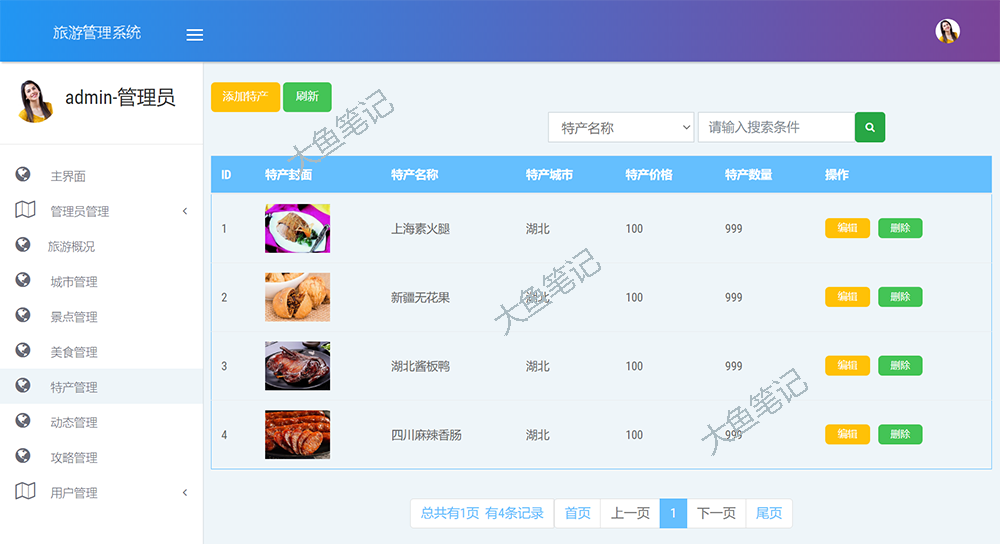This screenshot has height=544, width=1000.
Task: Click the 特产数量 column header
Action: [x=749, y=175]
